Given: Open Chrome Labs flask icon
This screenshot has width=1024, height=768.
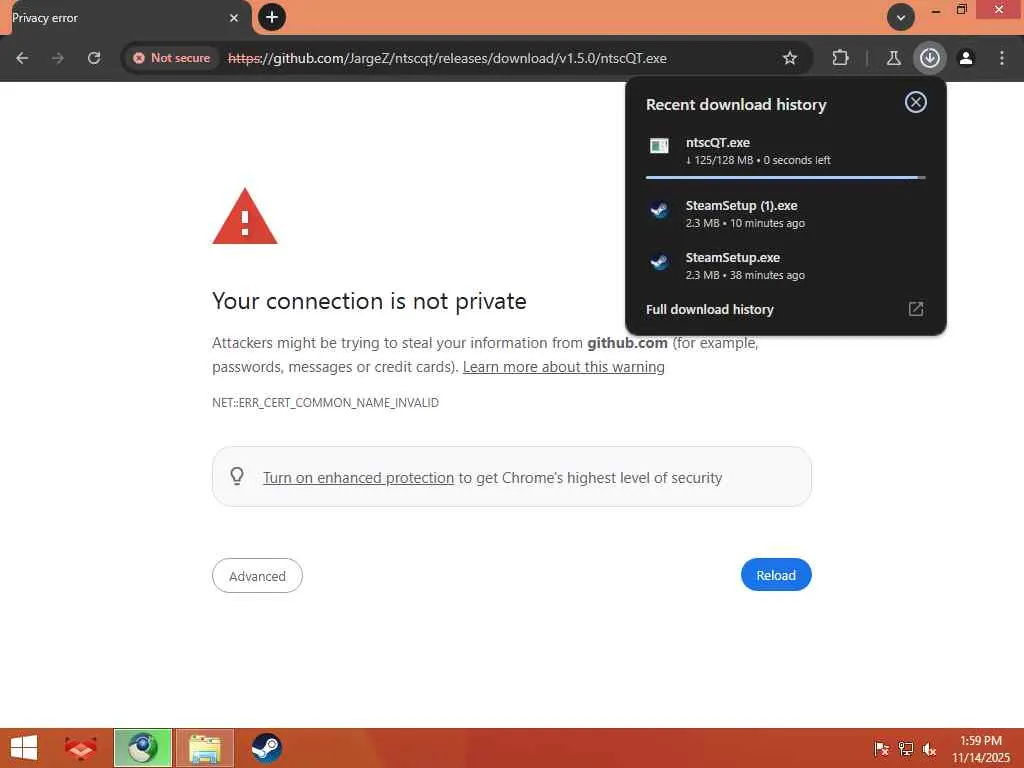Looking at the screenshot, I should tap(893, 58).
